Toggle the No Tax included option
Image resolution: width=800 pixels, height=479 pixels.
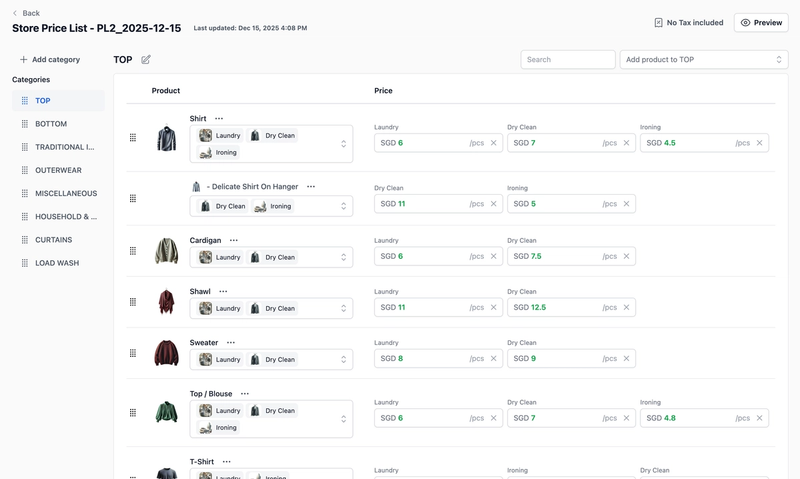coord(689,22)
